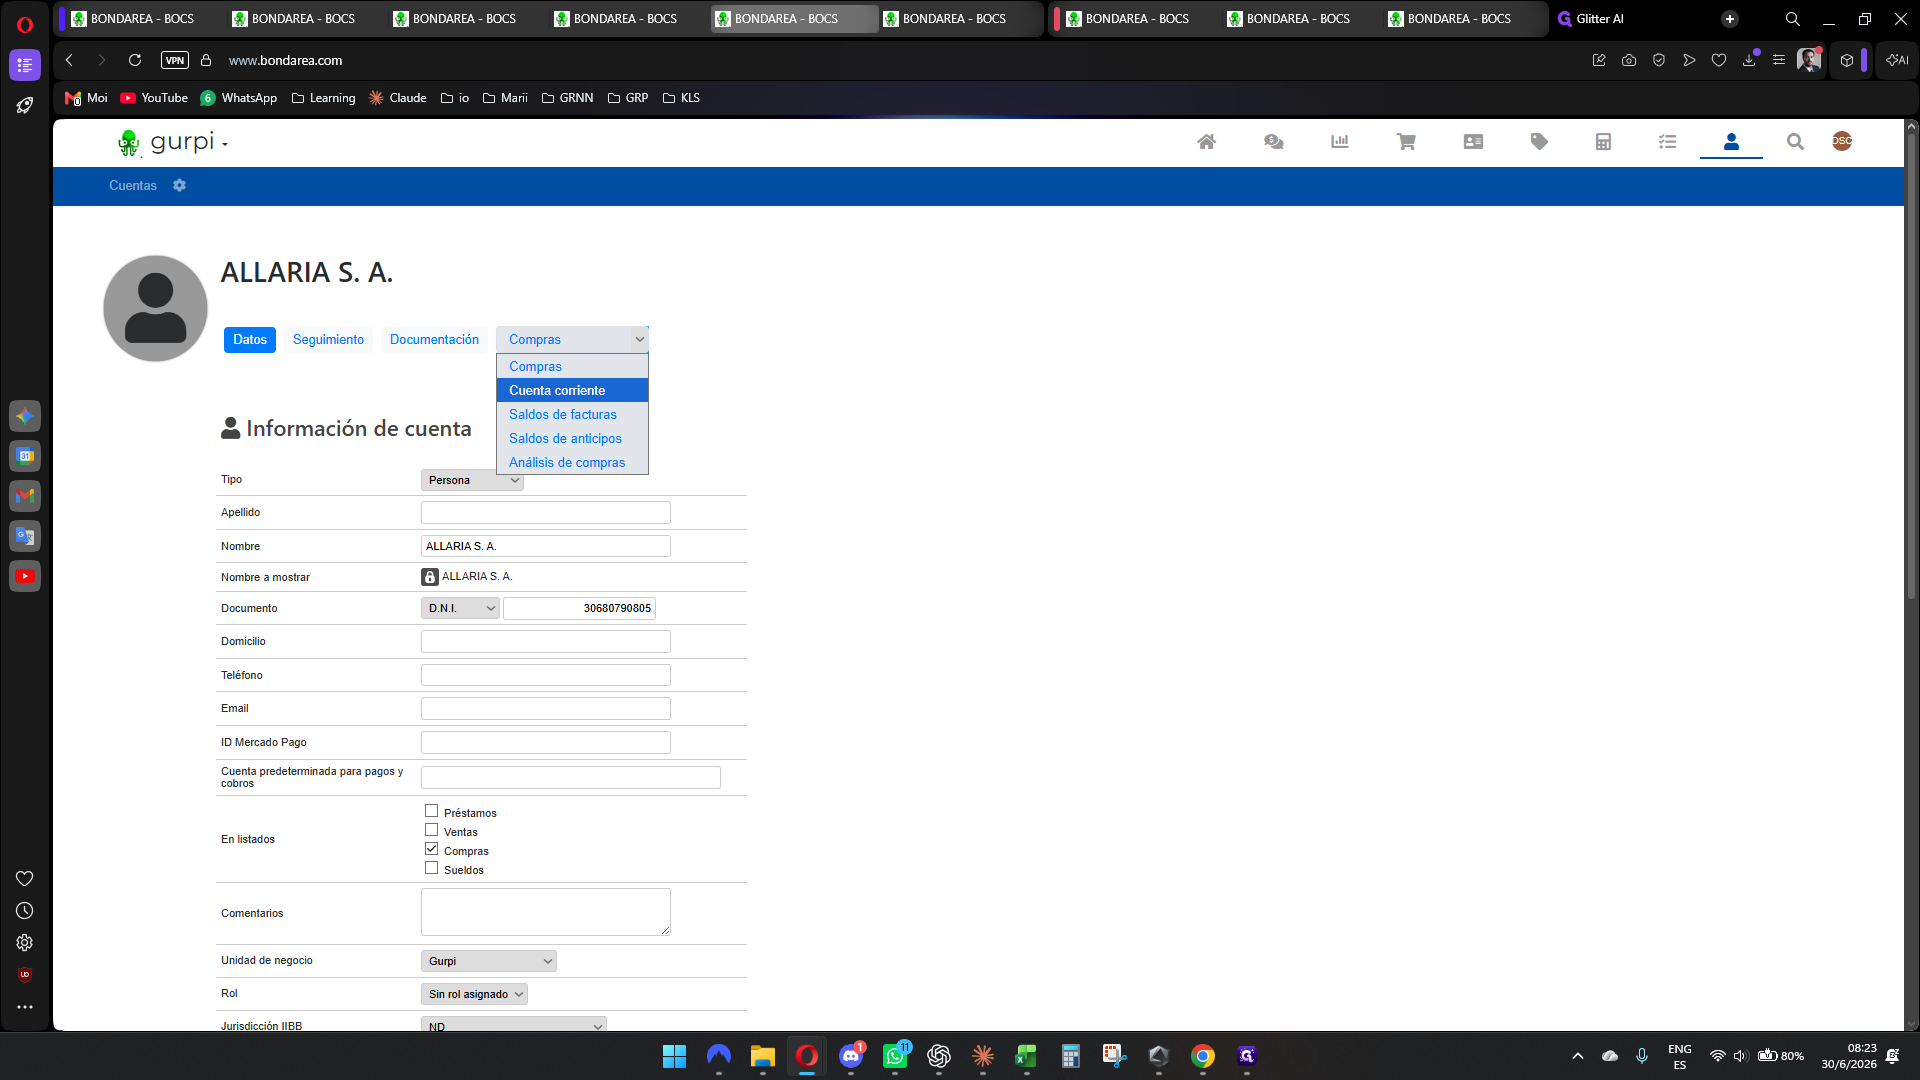Screen dimensions: 1920x1080
Task: Open the task list icon in navbar
Action: click(x=1667, y=142)
